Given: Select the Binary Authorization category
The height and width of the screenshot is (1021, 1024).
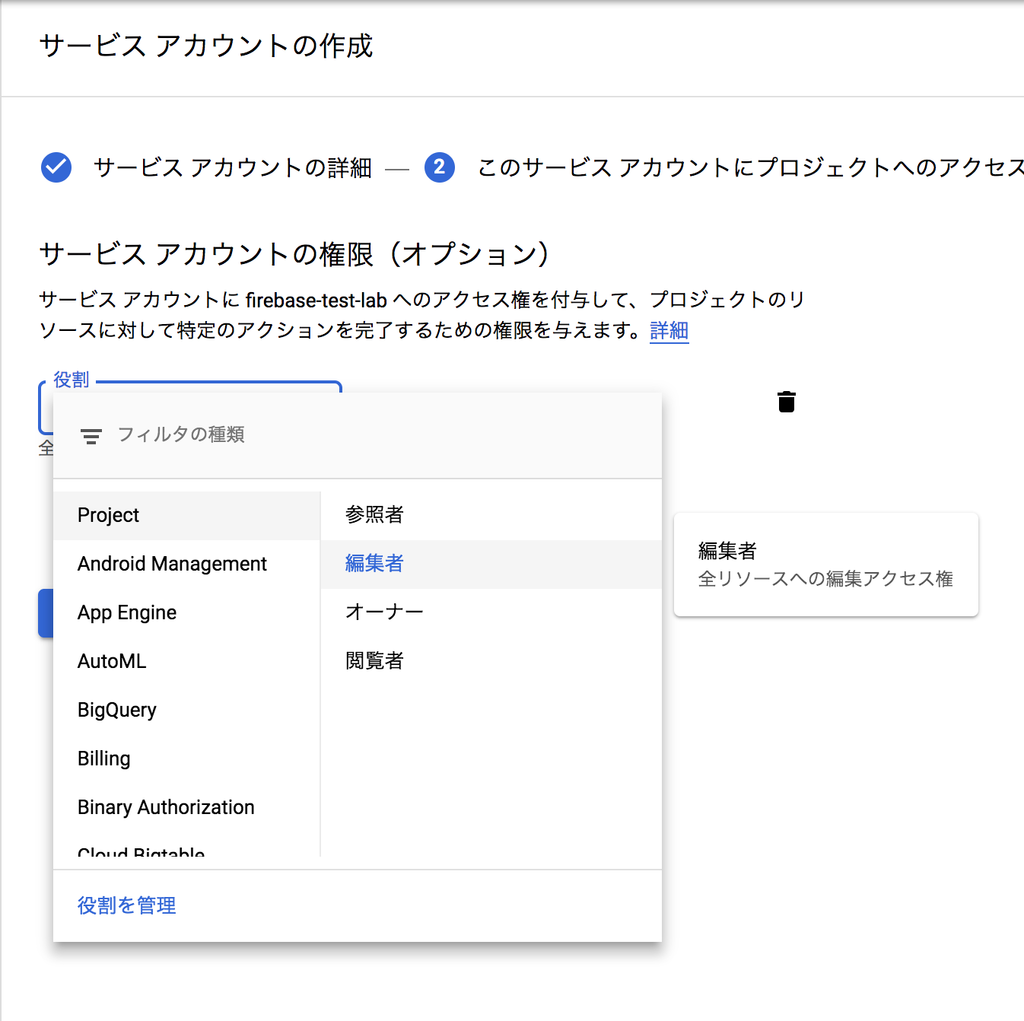Looking at the screenshot, I should [187, 807].
